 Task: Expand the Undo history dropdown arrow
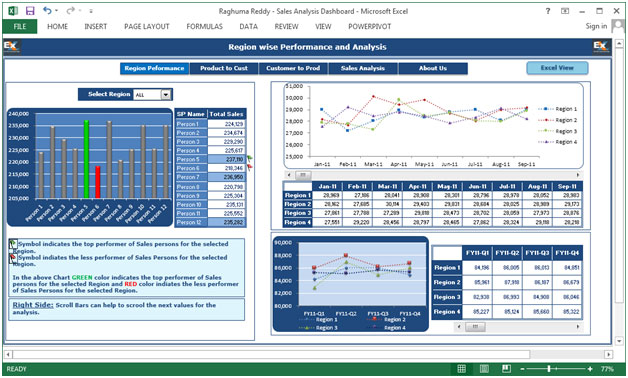pos(56,10)
